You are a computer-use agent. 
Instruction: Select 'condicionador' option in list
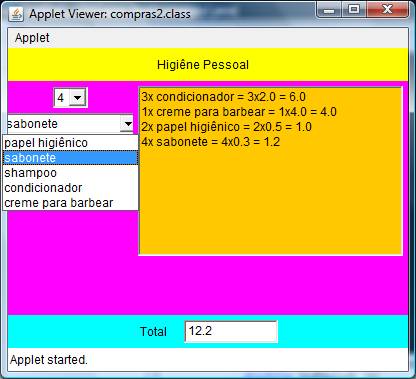click(x=70, y=188)
